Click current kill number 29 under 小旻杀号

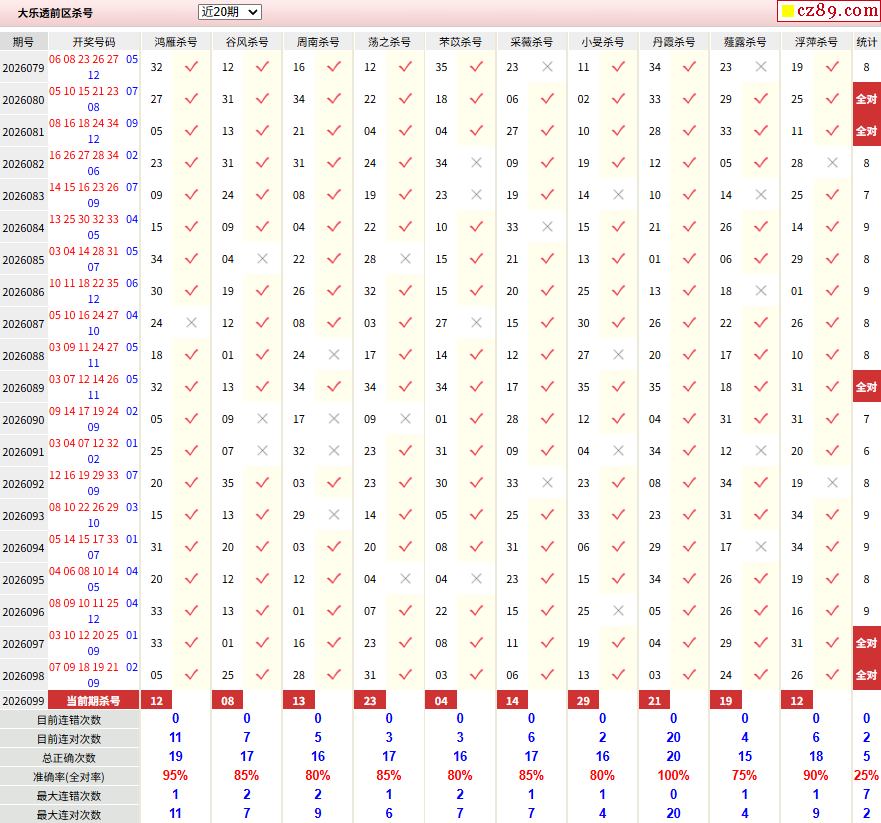point(584,701)
